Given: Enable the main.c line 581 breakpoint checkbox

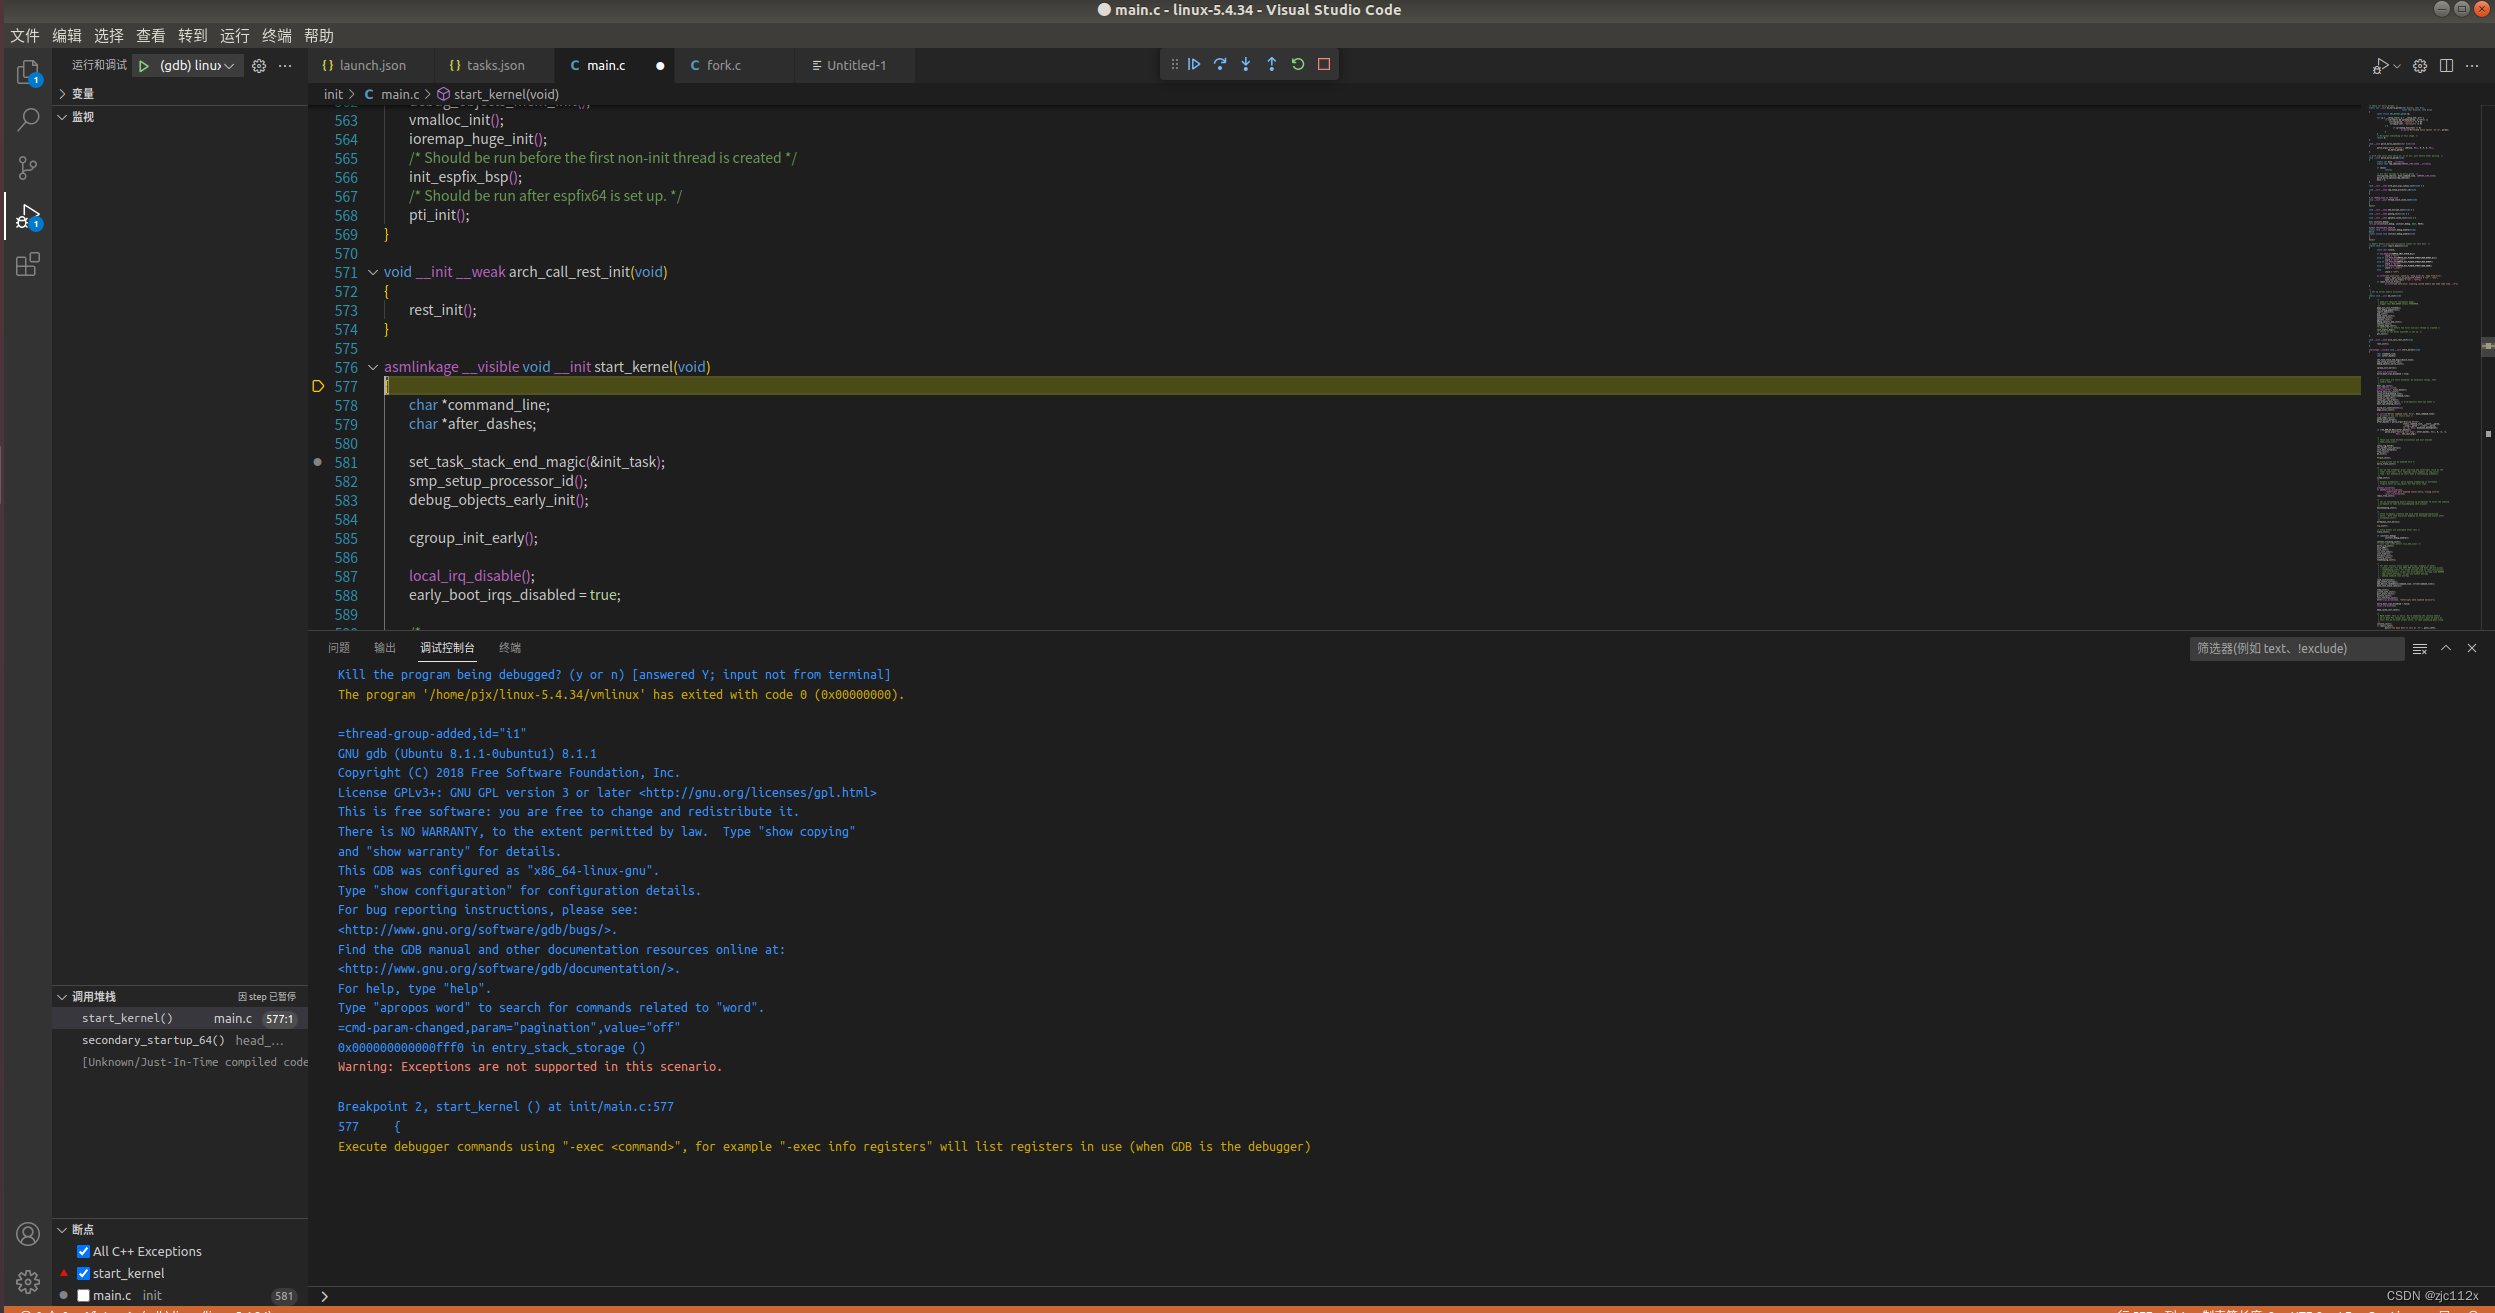Looking at the screenshot, I should (84, 1295).
